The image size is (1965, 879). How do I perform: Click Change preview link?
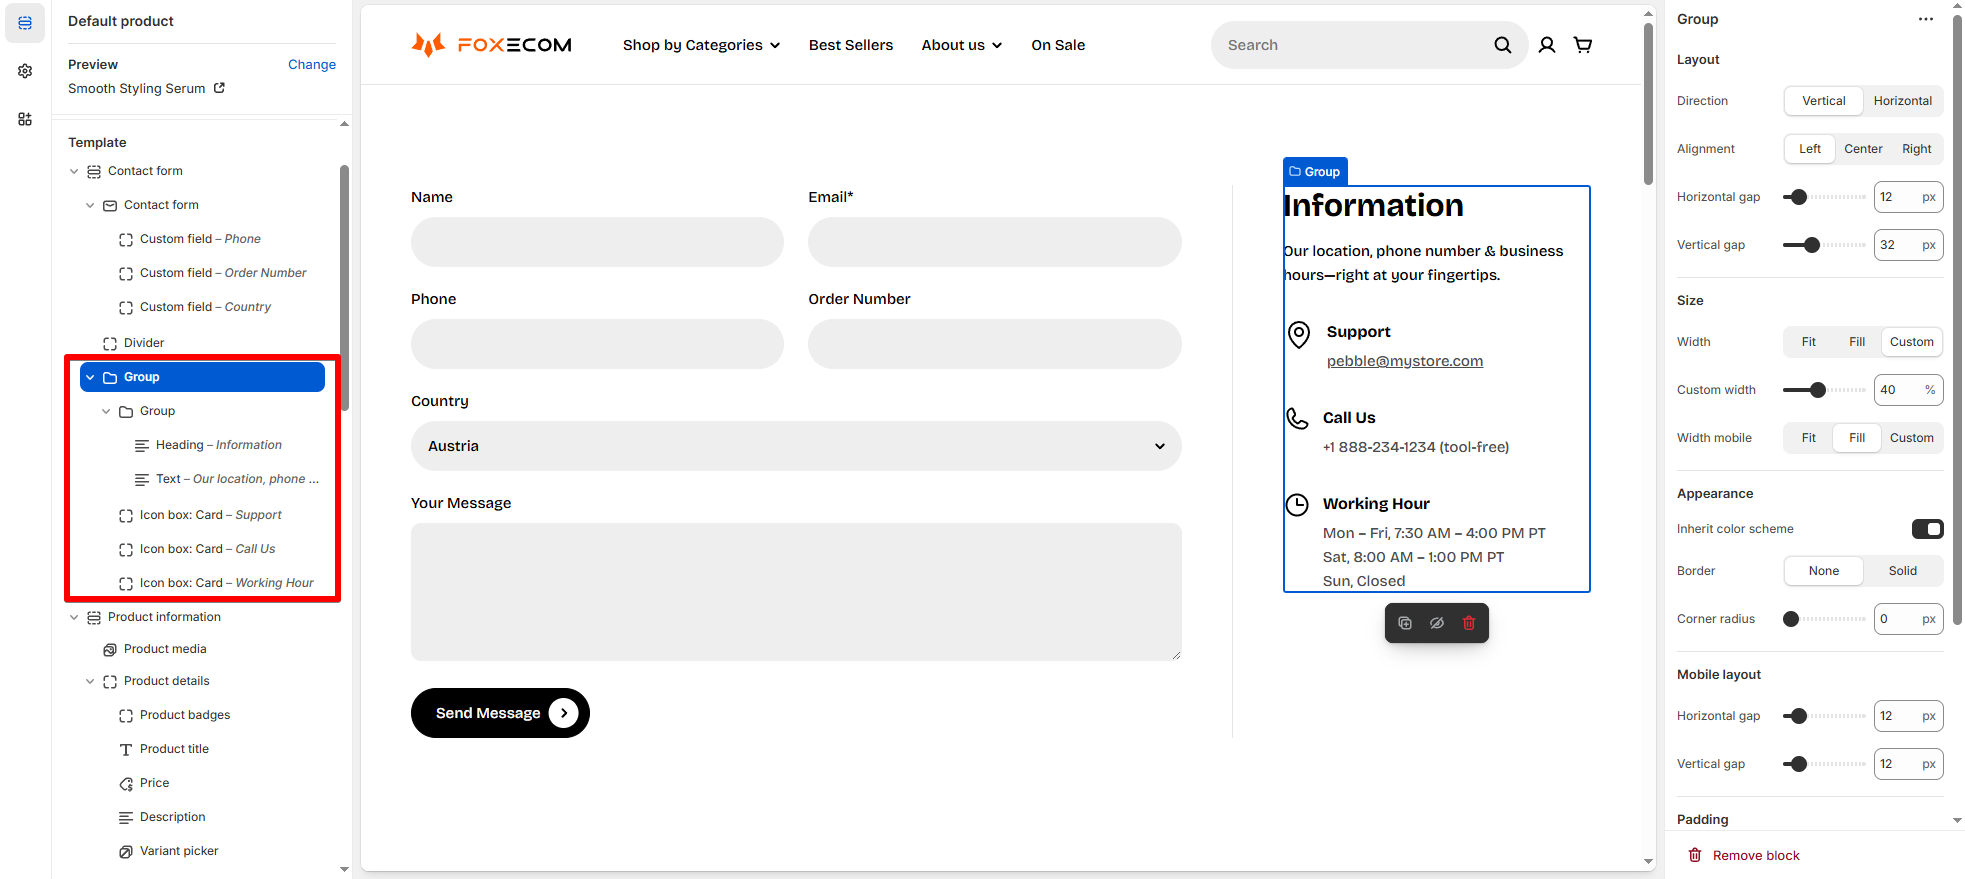[x=311, y=65]
